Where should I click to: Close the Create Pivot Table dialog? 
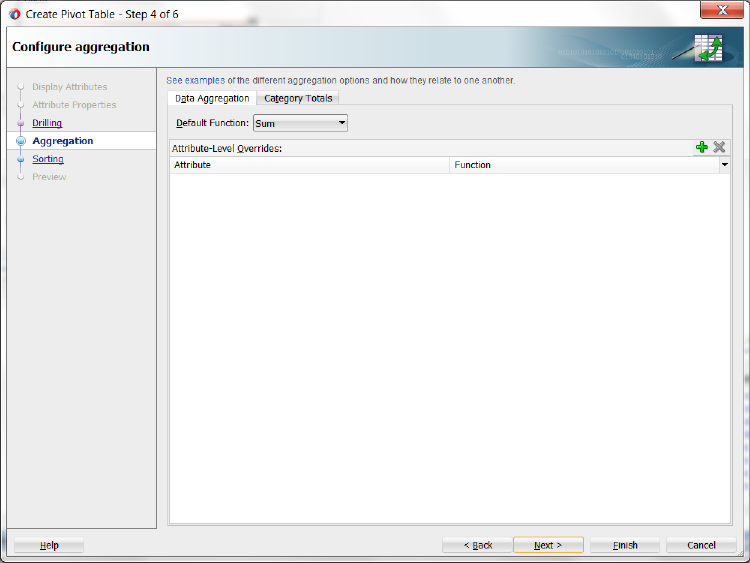[x=722, y=10]
